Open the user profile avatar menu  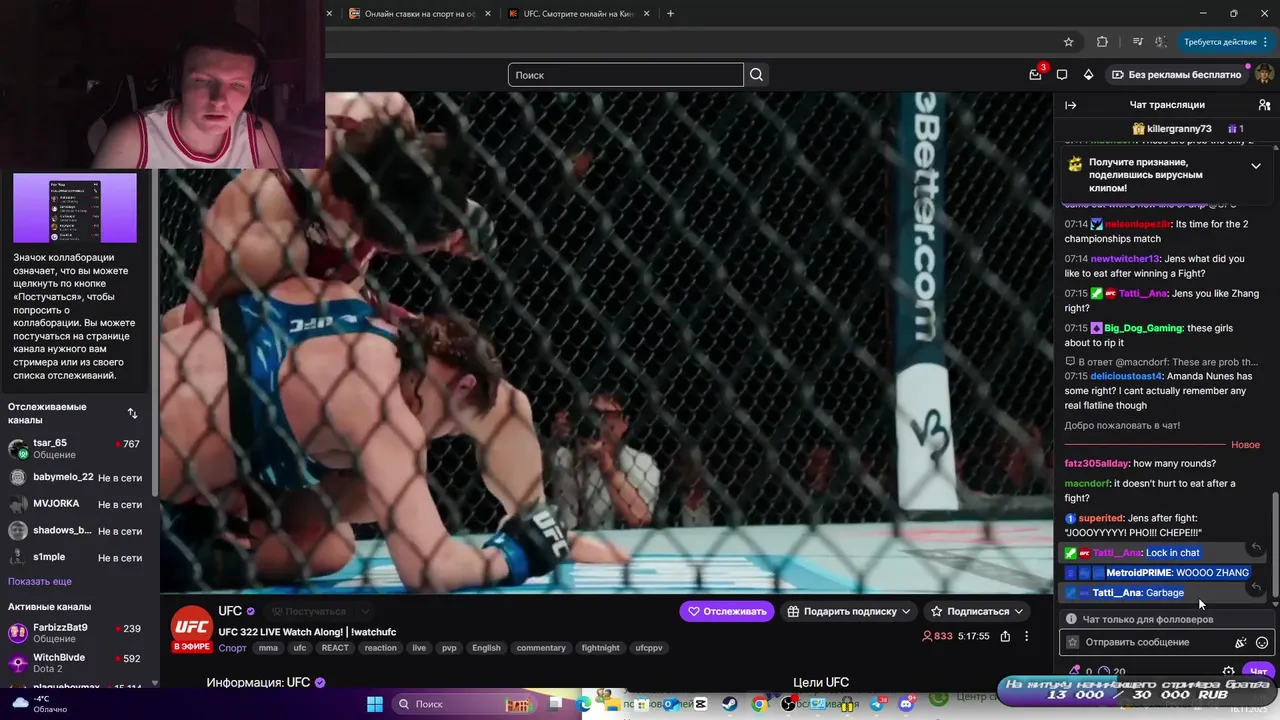tap(1264, 75)
